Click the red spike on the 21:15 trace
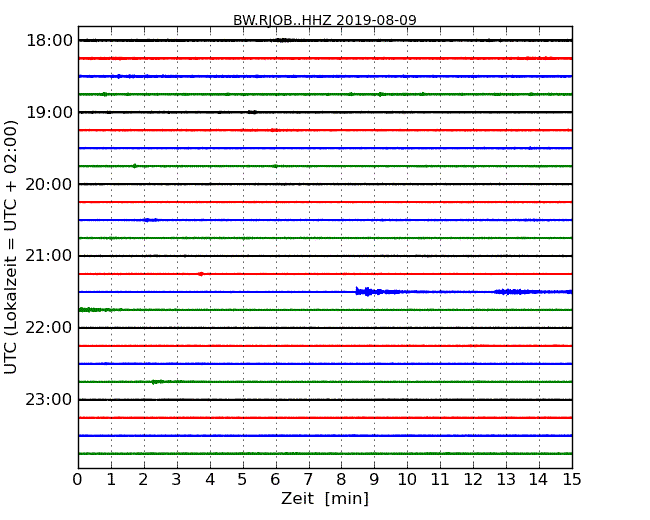Image resolution: width=650 pixels, height=520 pixels. [201, 274]
